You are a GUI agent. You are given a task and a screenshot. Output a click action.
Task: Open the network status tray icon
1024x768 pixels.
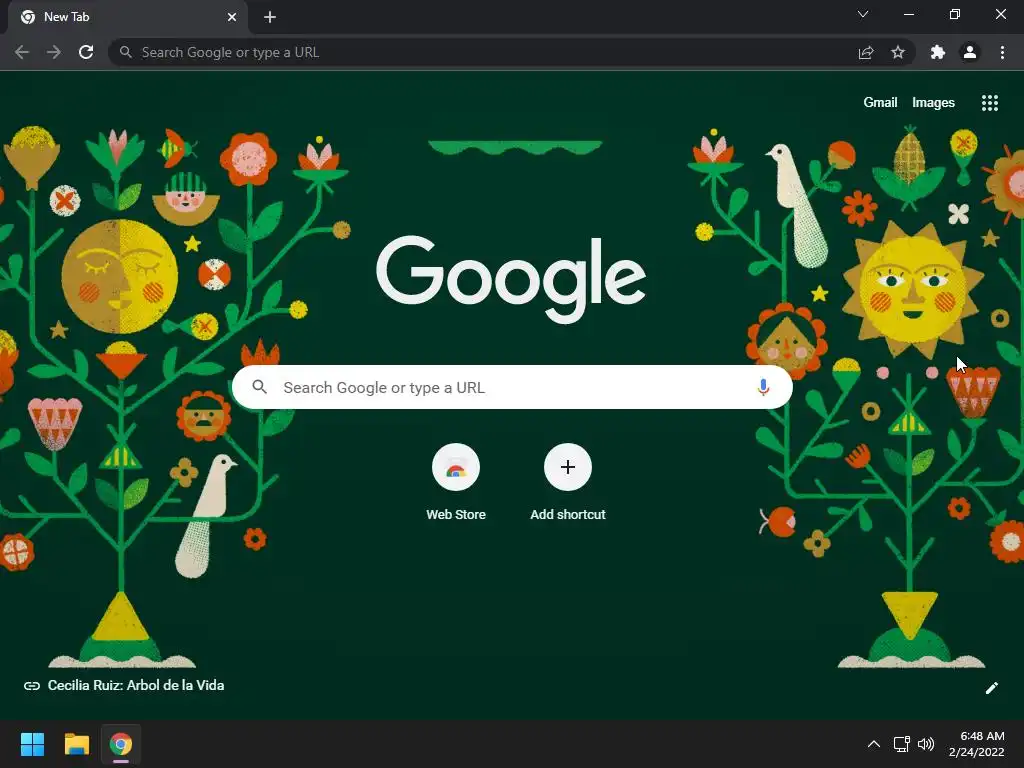[x=902, y=744]
